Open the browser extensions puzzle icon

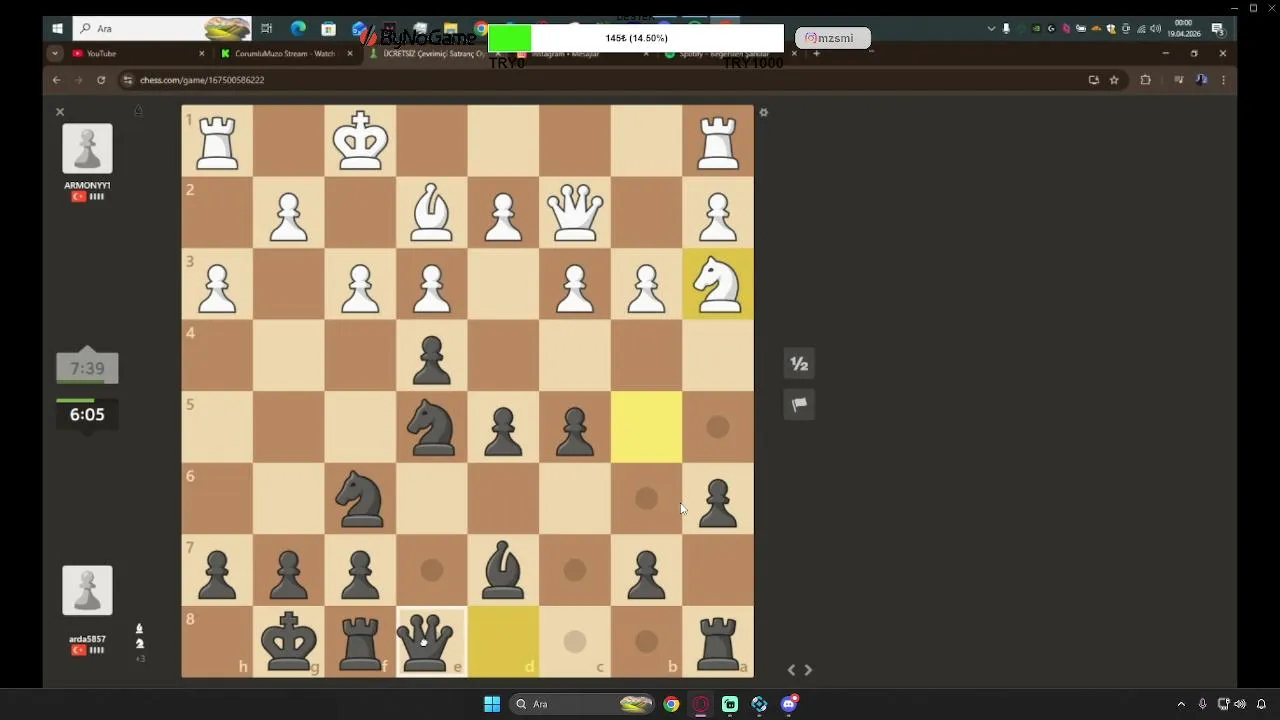1146,80
